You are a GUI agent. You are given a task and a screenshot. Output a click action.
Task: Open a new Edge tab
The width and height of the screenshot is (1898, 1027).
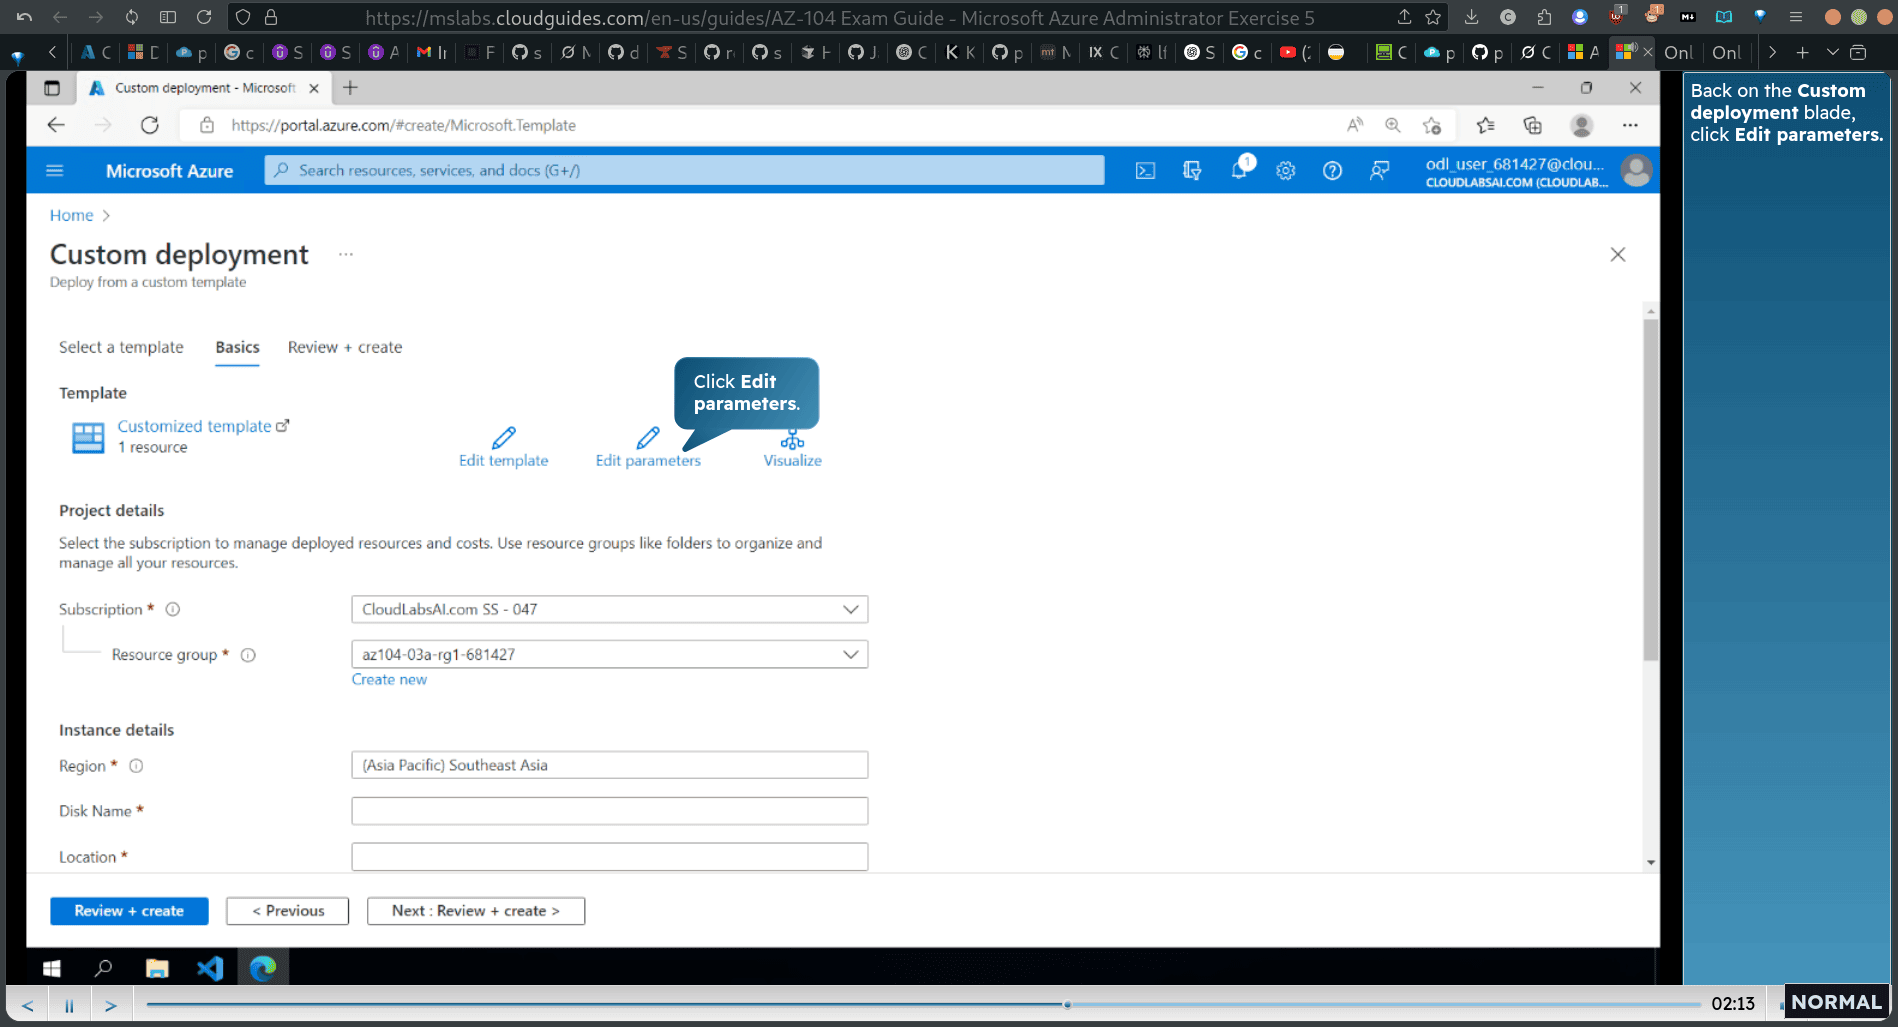click(x=350, y=88)
